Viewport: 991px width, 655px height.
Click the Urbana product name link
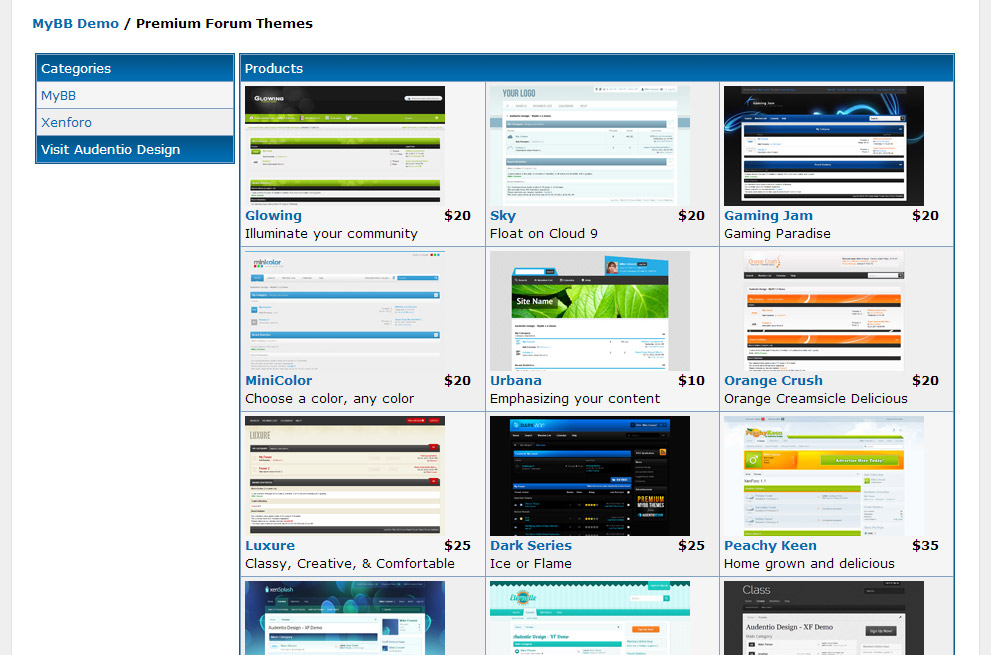tap(516, 381)
